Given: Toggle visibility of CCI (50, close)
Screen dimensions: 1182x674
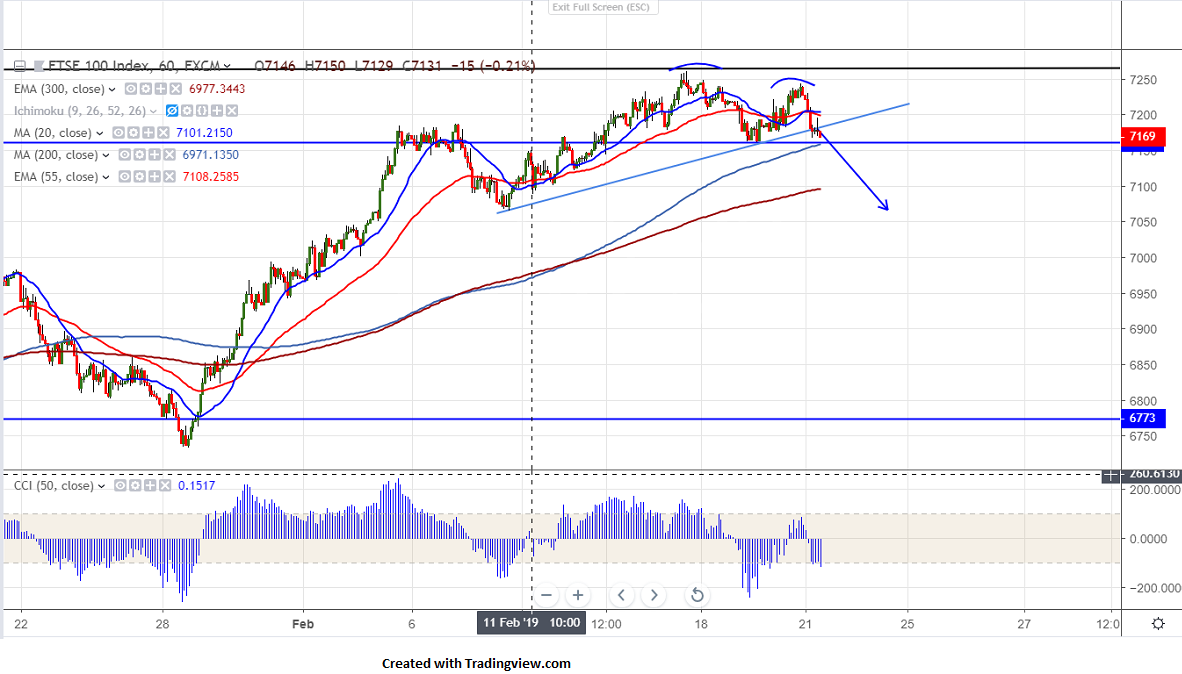Looking at the screenshot, I should pos(120,486).
